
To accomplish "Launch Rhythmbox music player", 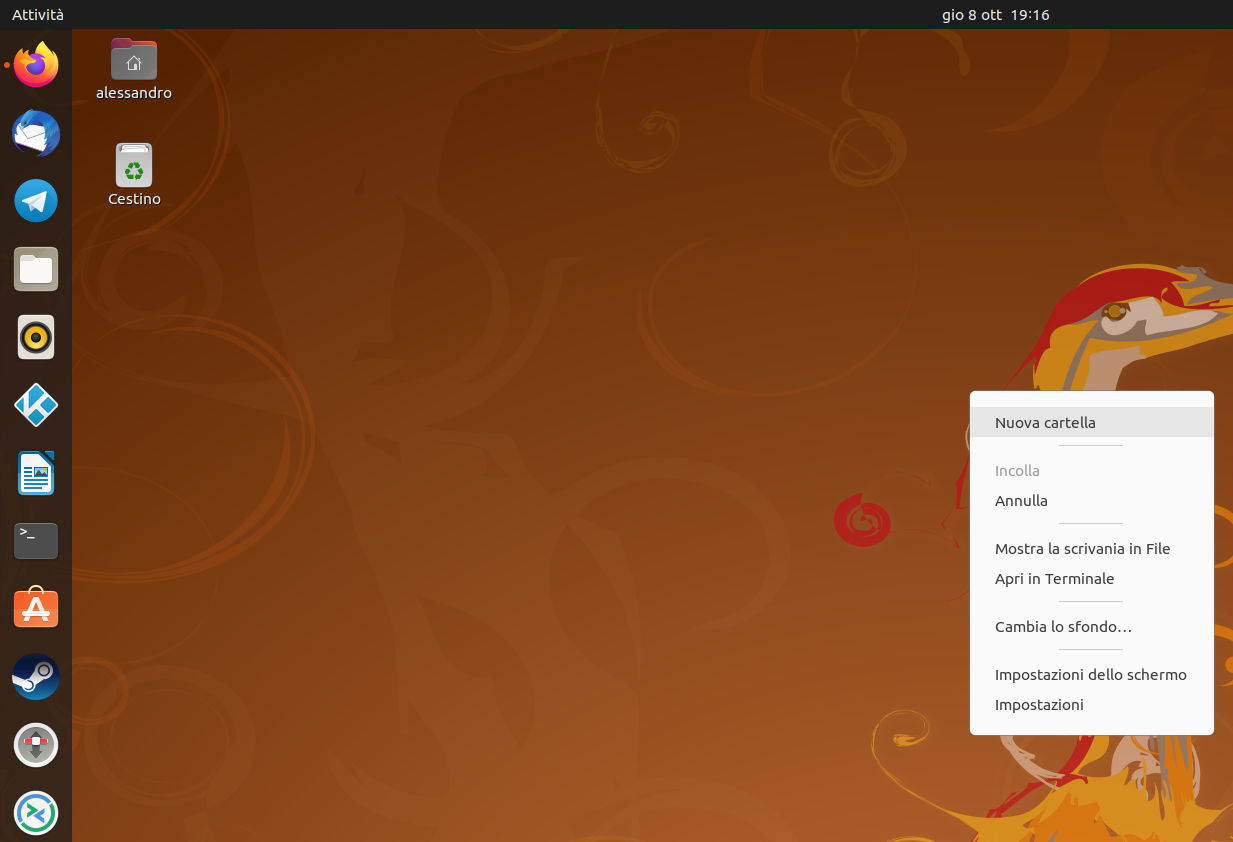I will 36,337.
